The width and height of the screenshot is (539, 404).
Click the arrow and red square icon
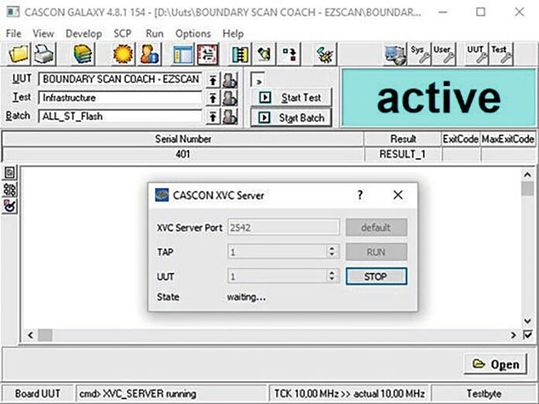289,54
